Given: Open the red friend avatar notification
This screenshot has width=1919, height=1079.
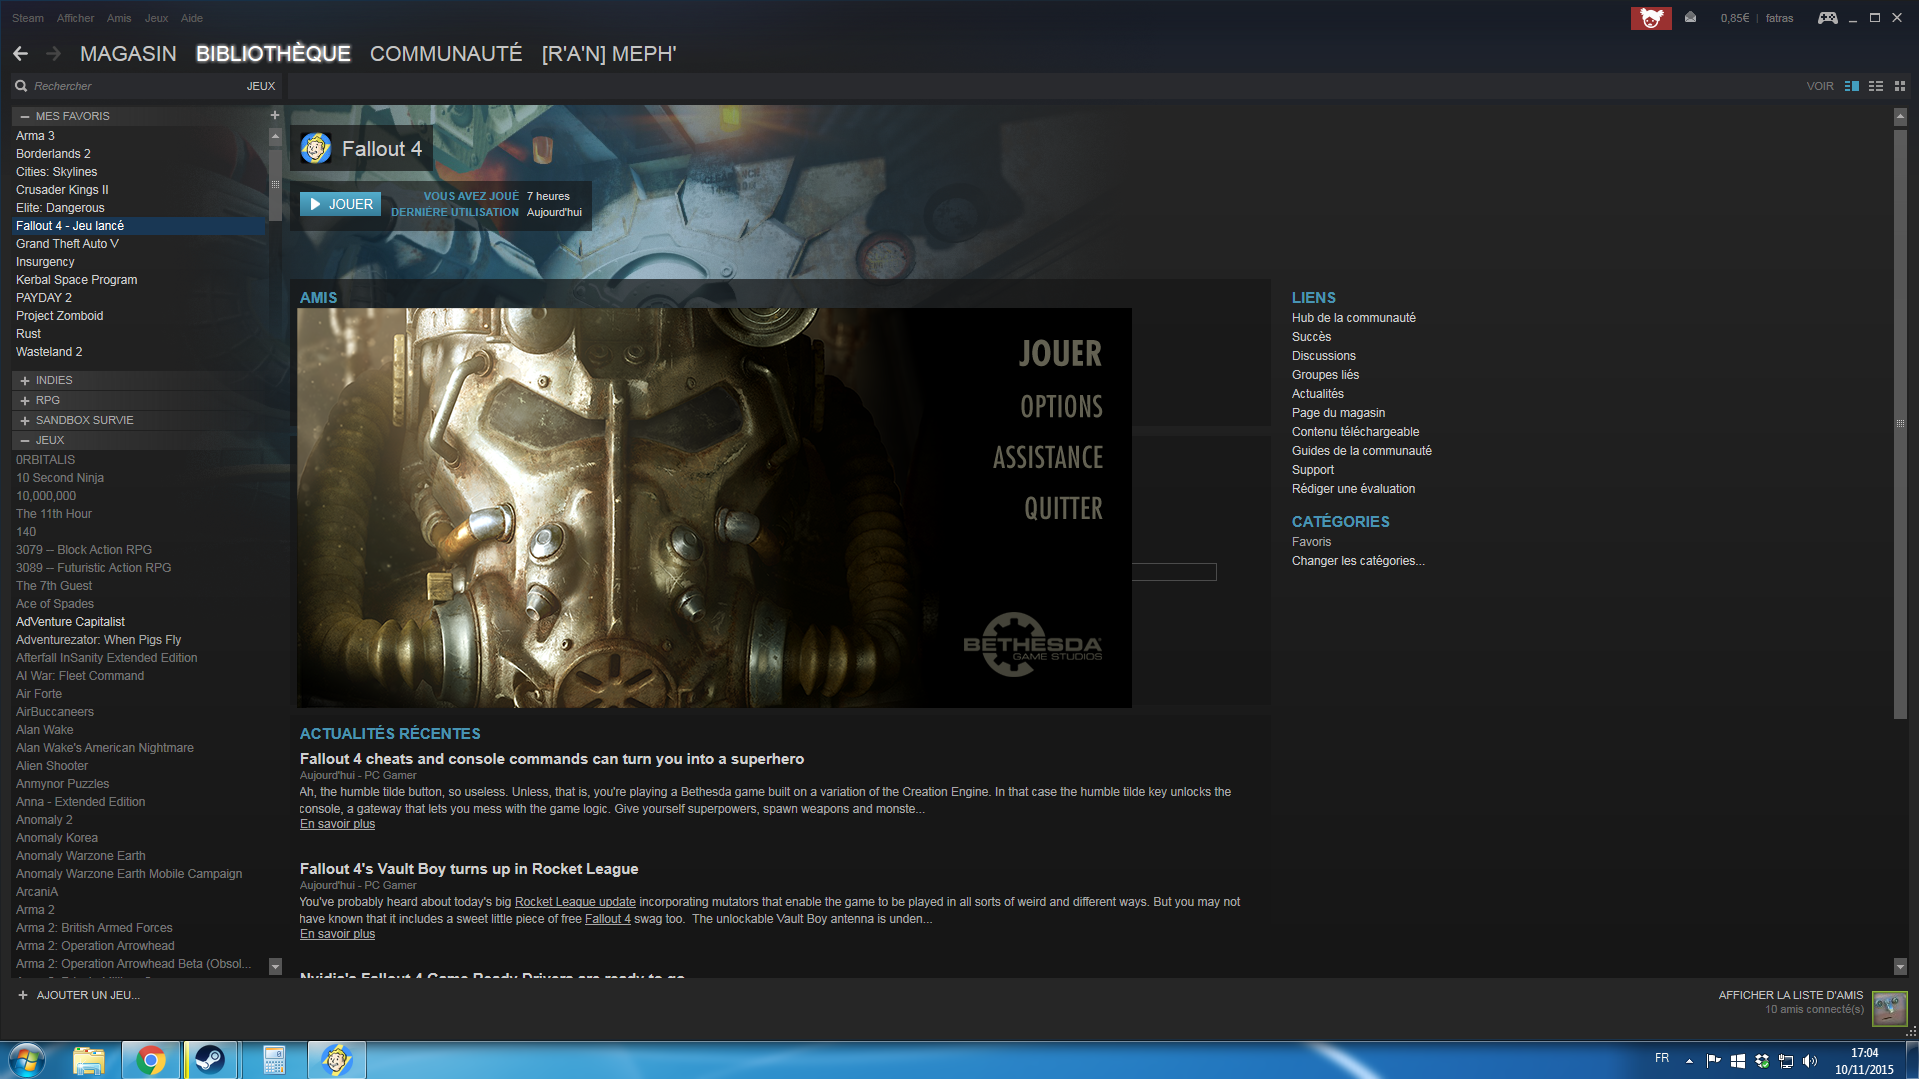Looking at the screenshot, I should tap(1651, 18).
